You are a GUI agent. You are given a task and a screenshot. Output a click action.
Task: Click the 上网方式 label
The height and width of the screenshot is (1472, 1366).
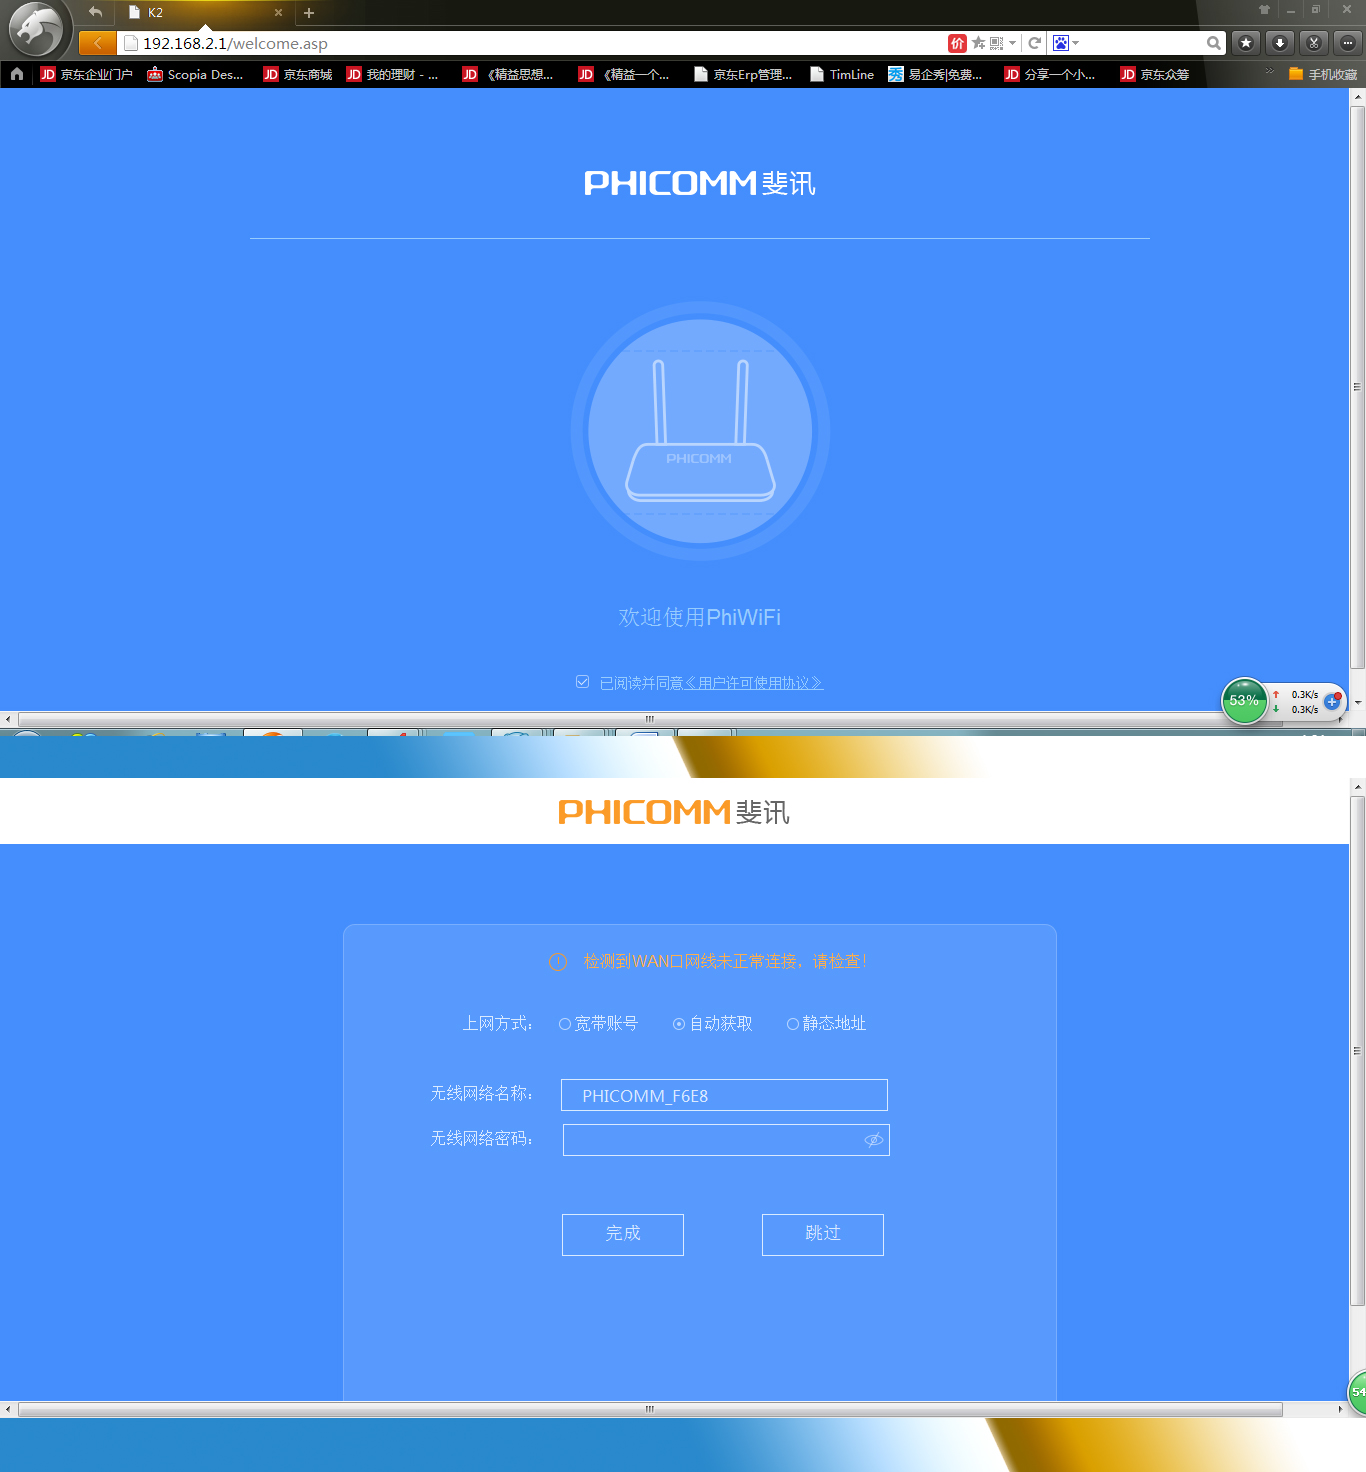coord(498,1023)
